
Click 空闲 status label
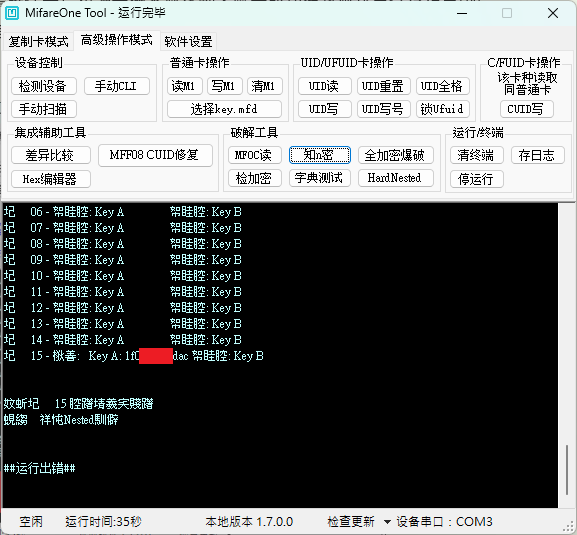coord(31,521)
